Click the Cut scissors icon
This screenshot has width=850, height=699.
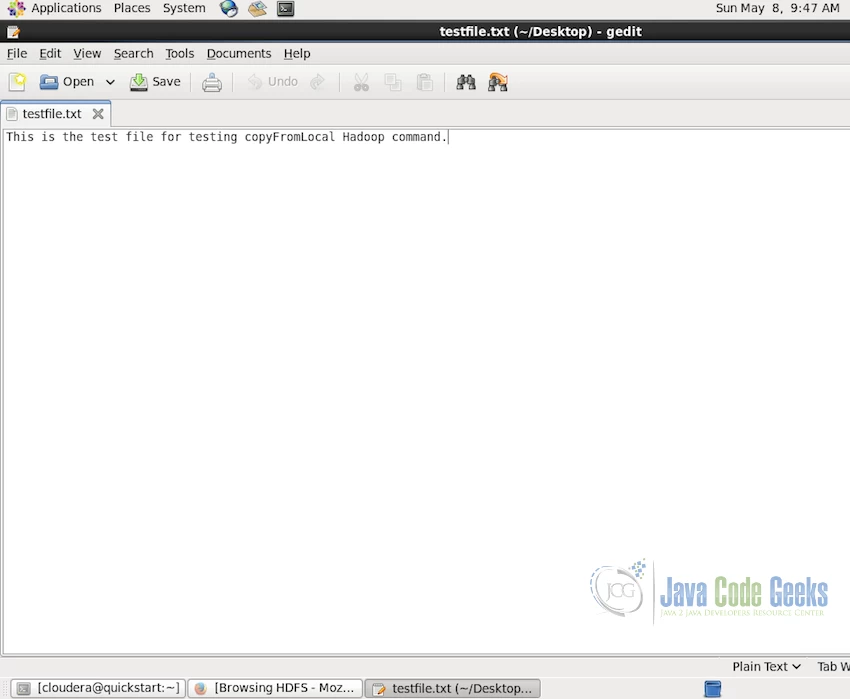361,82
